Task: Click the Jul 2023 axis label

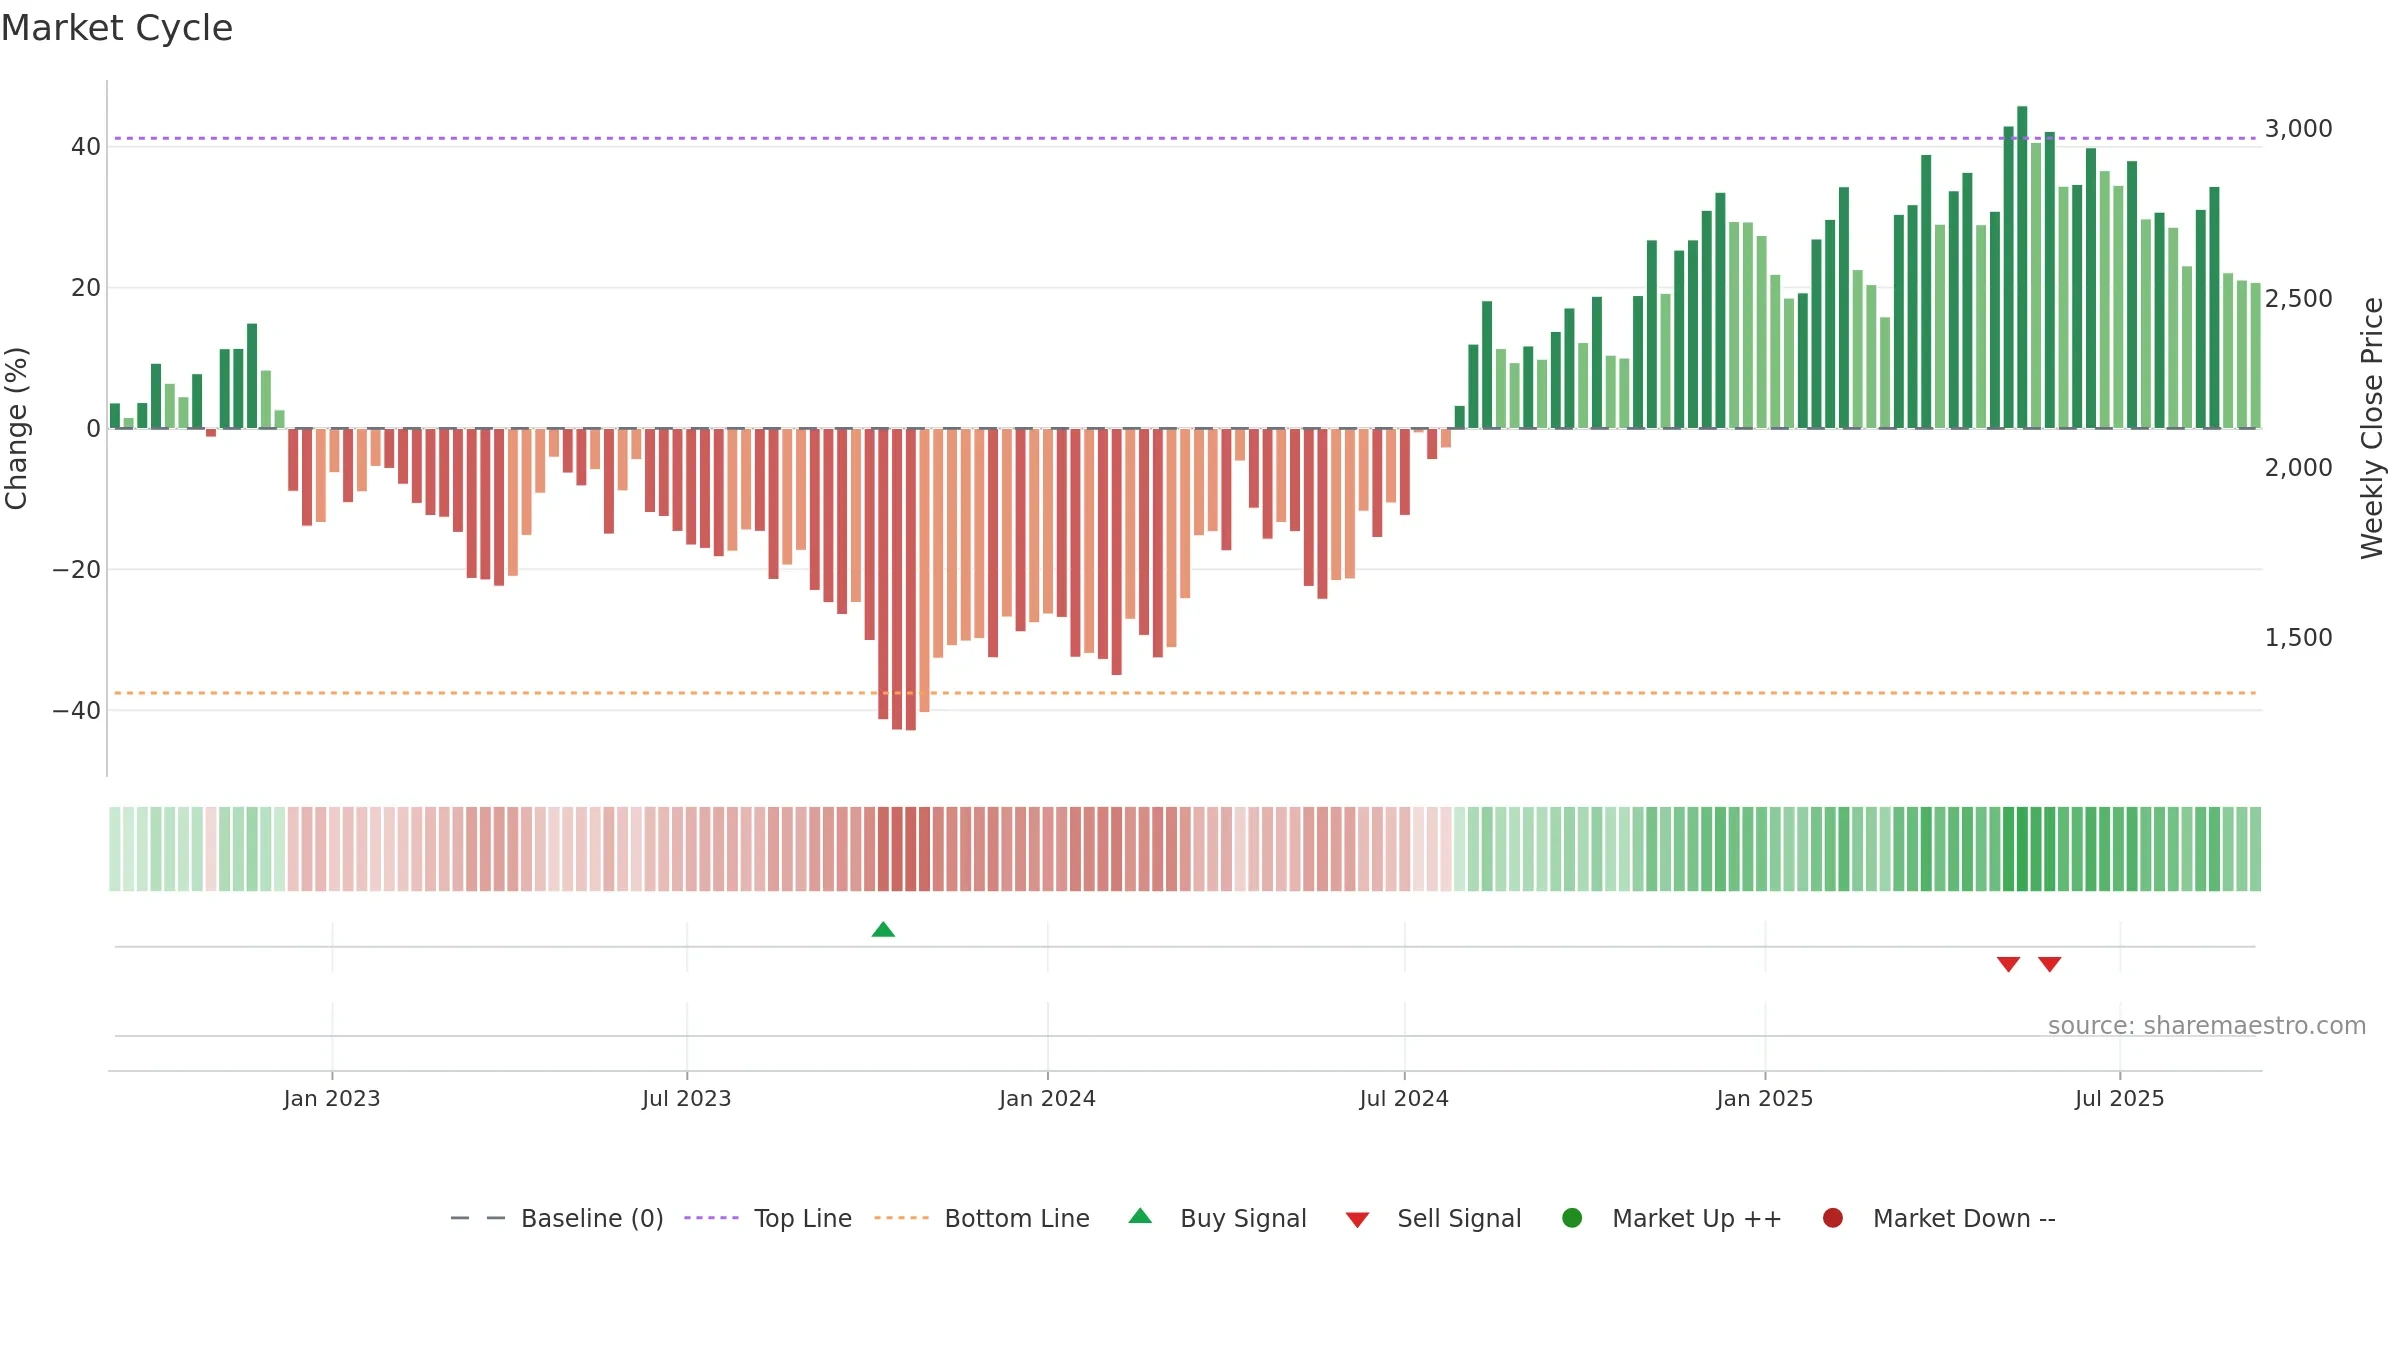Action: [x=687, y=1098]
